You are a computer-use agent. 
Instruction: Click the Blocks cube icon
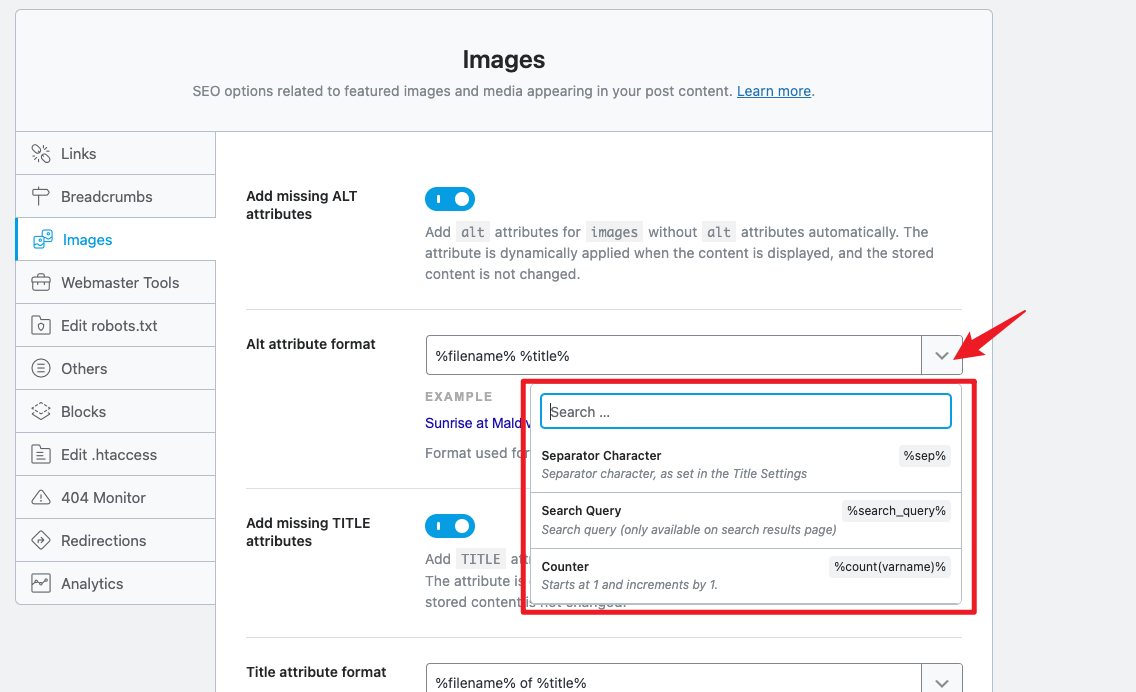coord(41,412)
